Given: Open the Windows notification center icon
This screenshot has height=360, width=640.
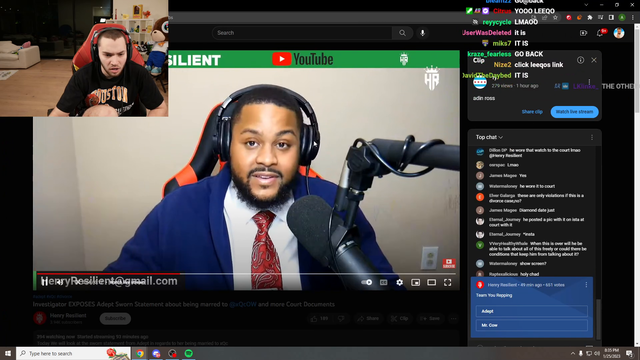Looking at the screenshot, I should (629, 353).
